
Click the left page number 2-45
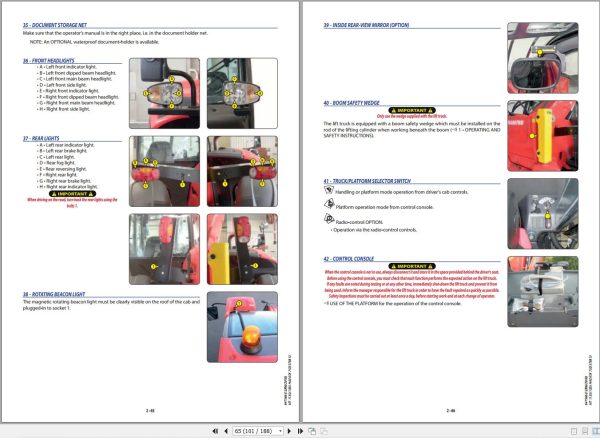point(150,410)
